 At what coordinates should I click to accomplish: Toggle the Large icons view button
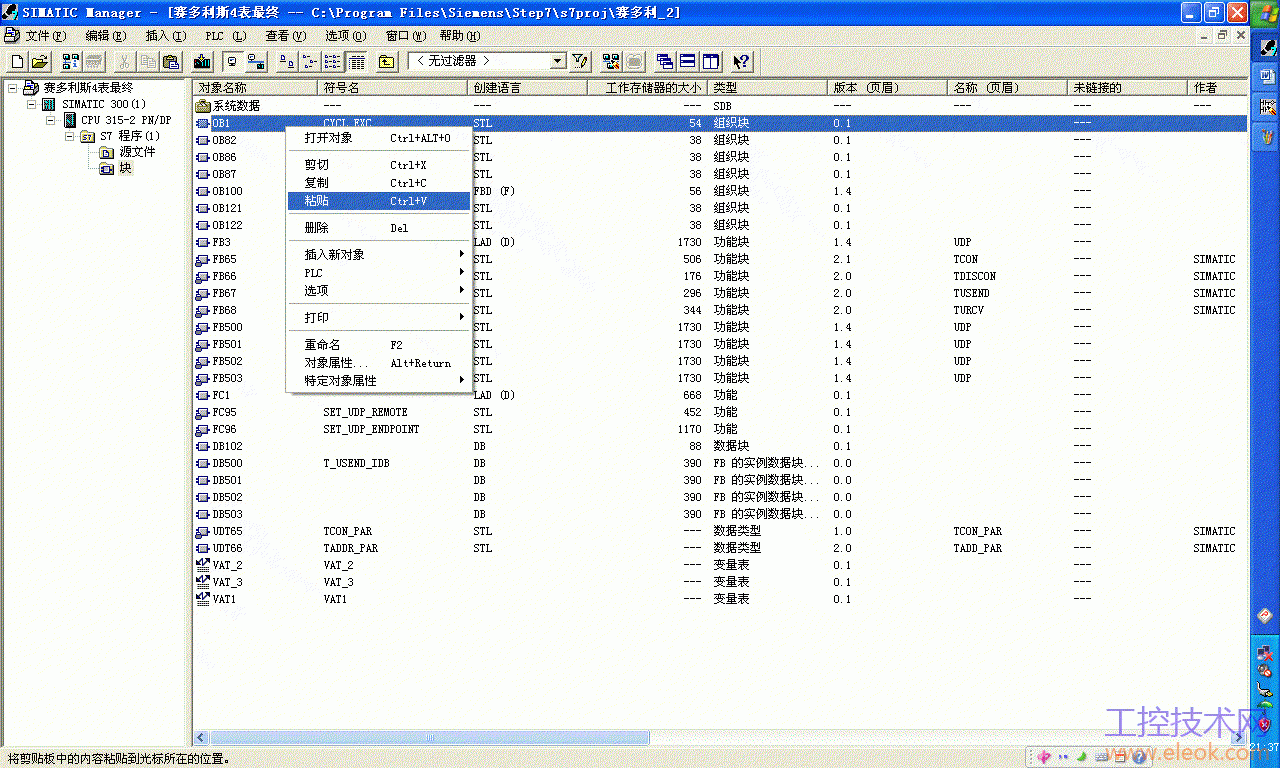point(286,62)
